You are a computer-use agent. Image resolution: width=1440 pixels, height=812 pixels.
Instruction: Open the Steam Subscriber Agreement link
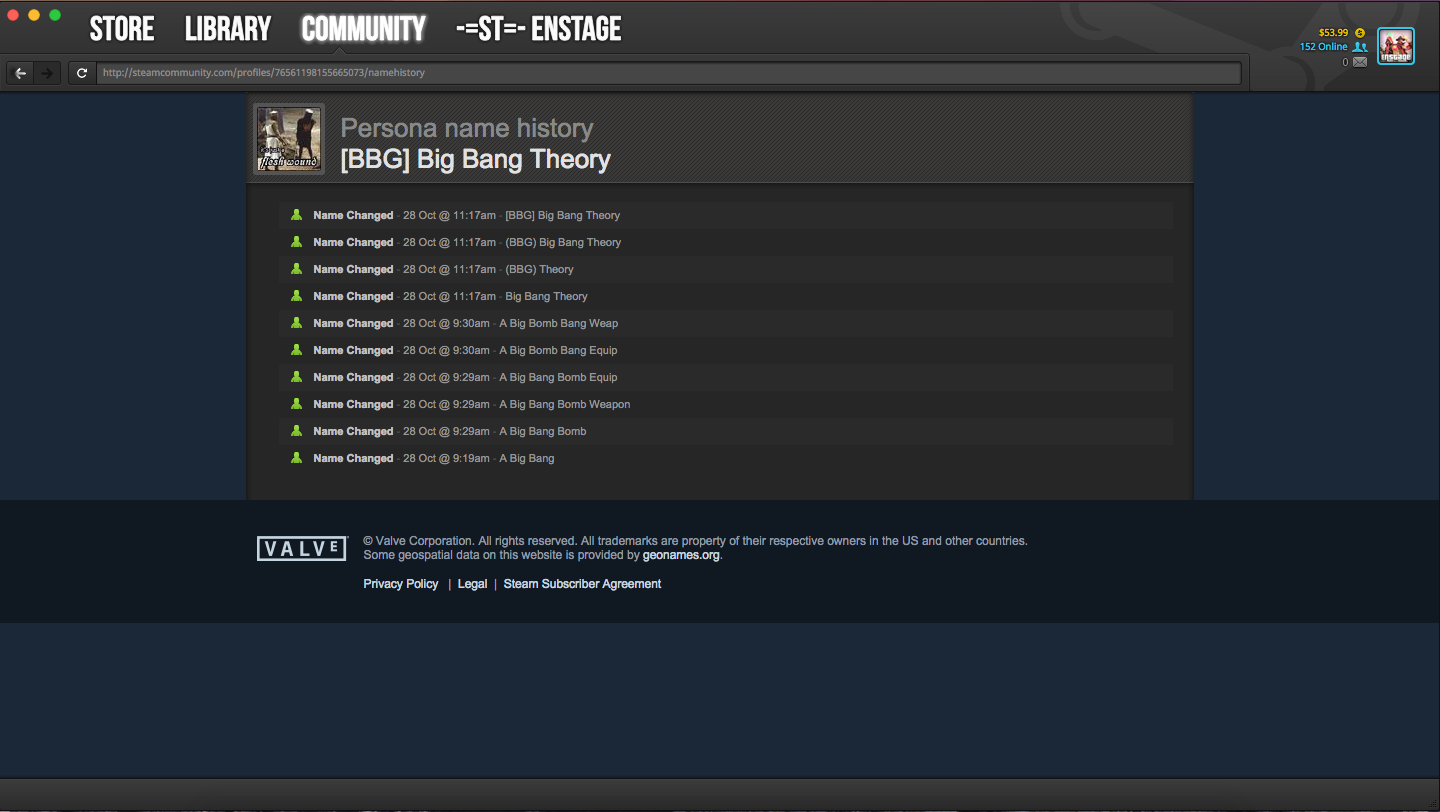[x=582, y=584]
